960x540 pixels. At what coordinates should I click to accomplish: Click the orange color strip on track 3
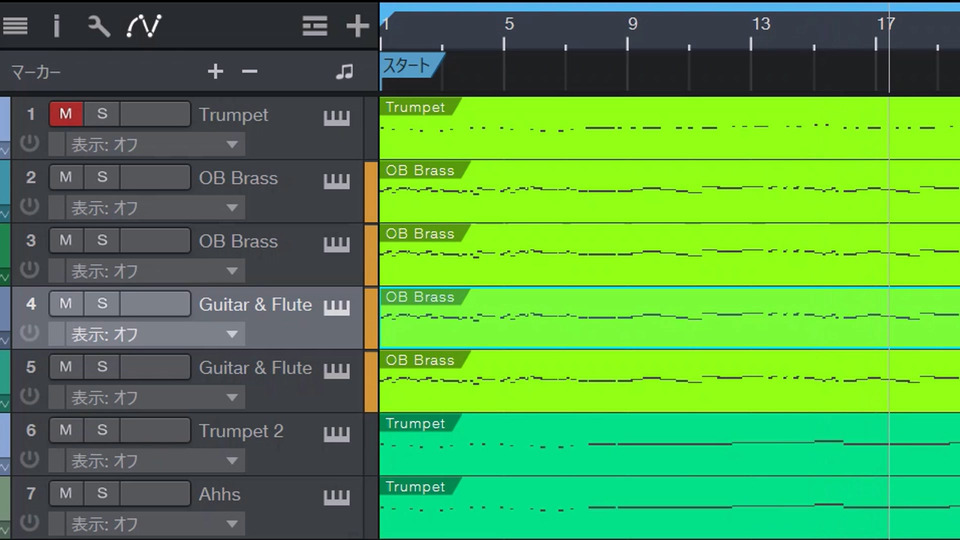(x=371, y=255)
